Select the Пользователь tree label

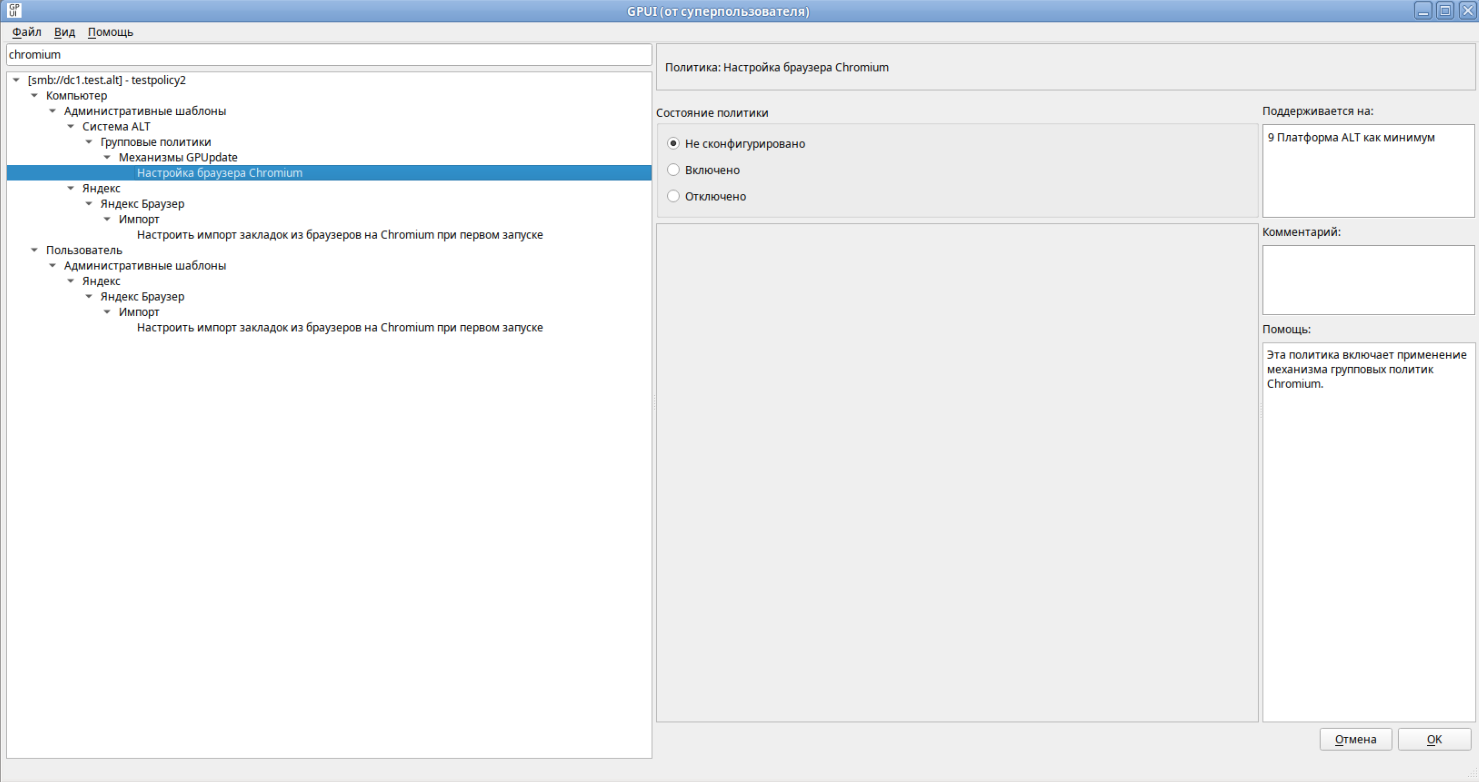[x=84, y=250]
